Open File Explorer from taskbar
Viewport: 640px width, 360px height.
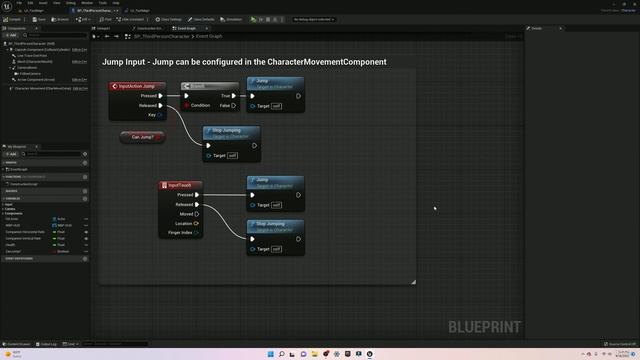point(314,354)
